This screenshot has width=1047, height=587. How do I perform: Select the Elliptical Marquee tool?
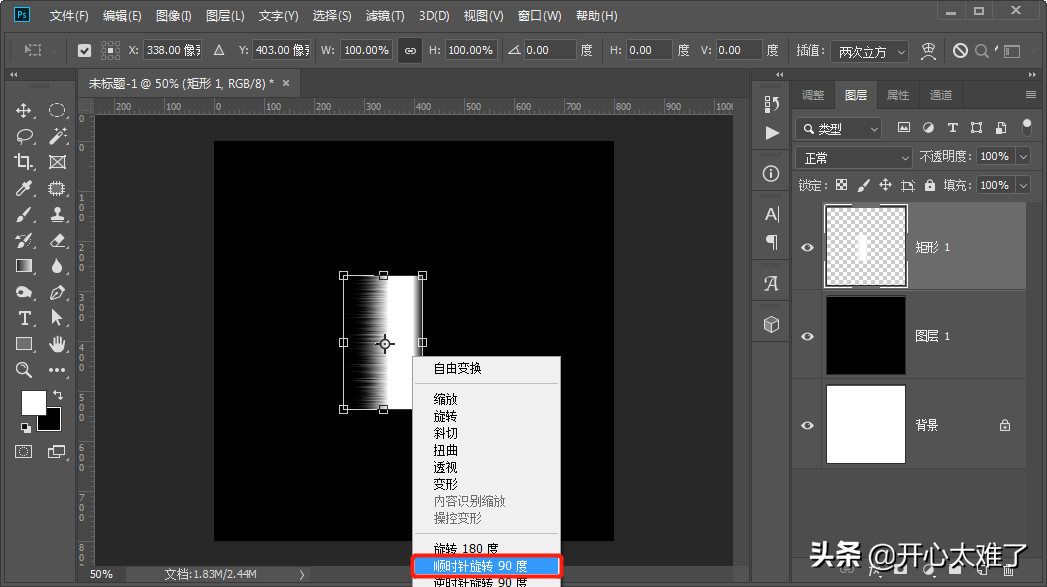(x=57, y=110)
